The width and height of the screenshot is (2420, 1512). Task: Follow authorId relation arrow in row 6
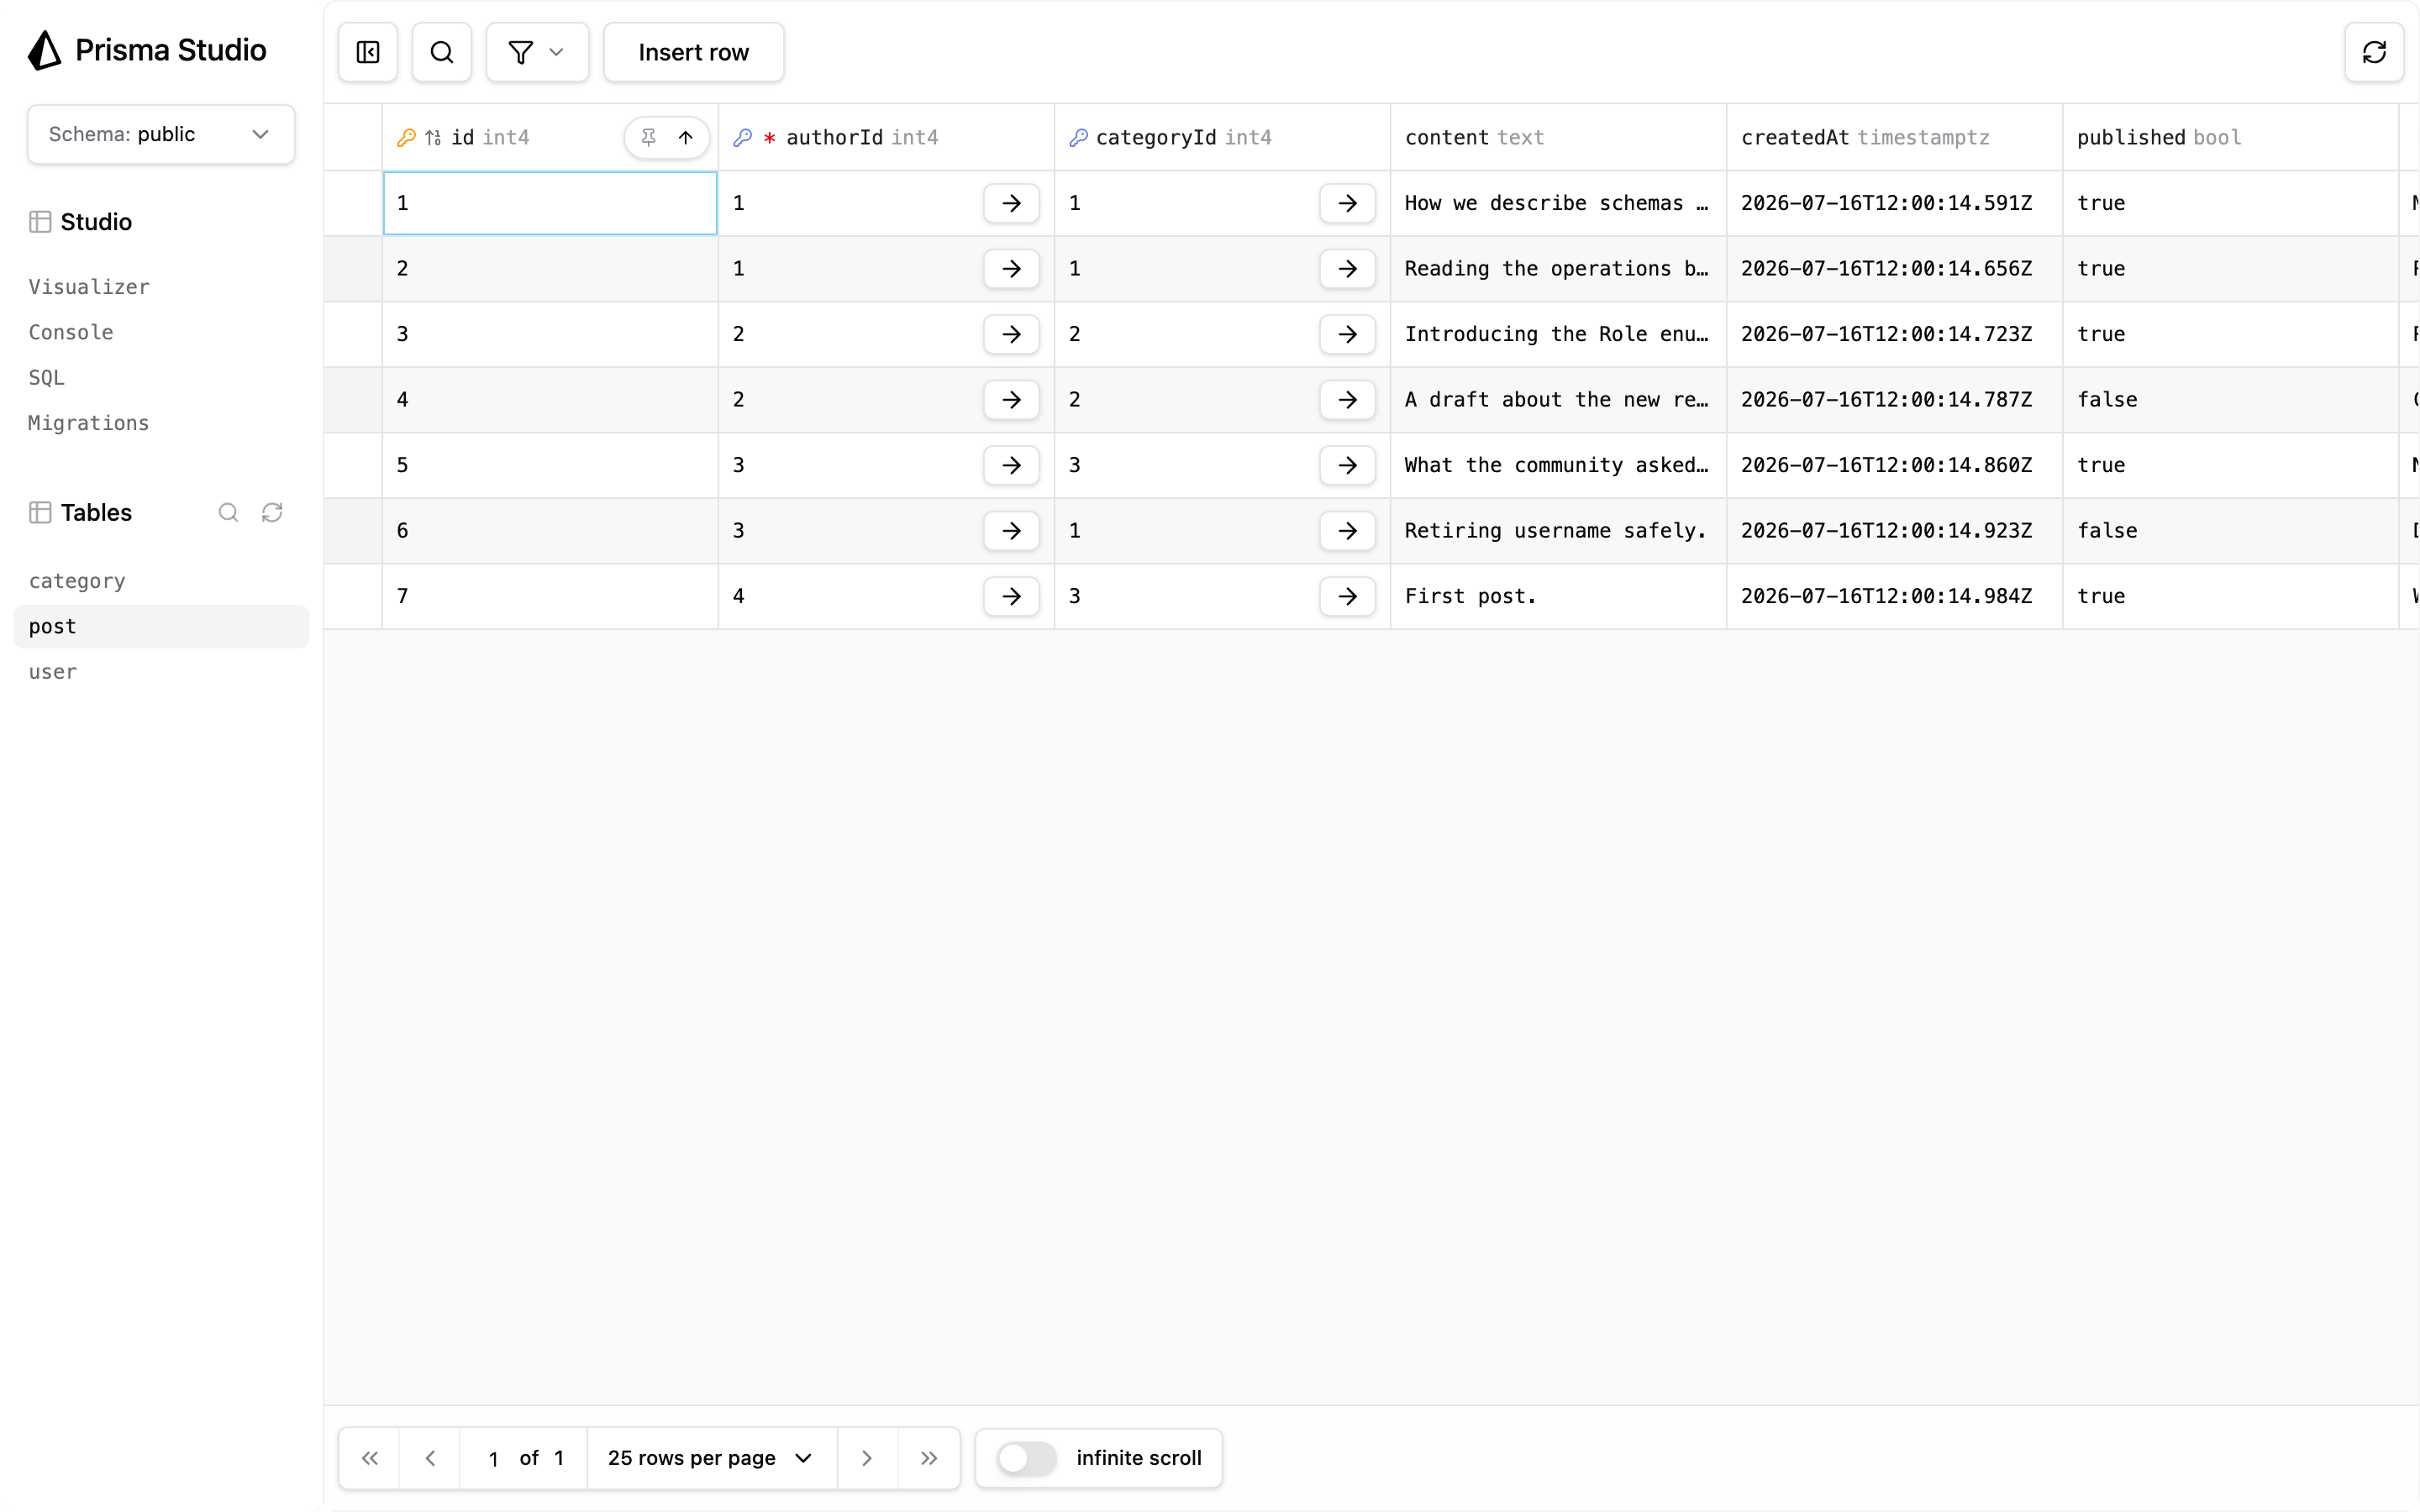pos(1011,530)
